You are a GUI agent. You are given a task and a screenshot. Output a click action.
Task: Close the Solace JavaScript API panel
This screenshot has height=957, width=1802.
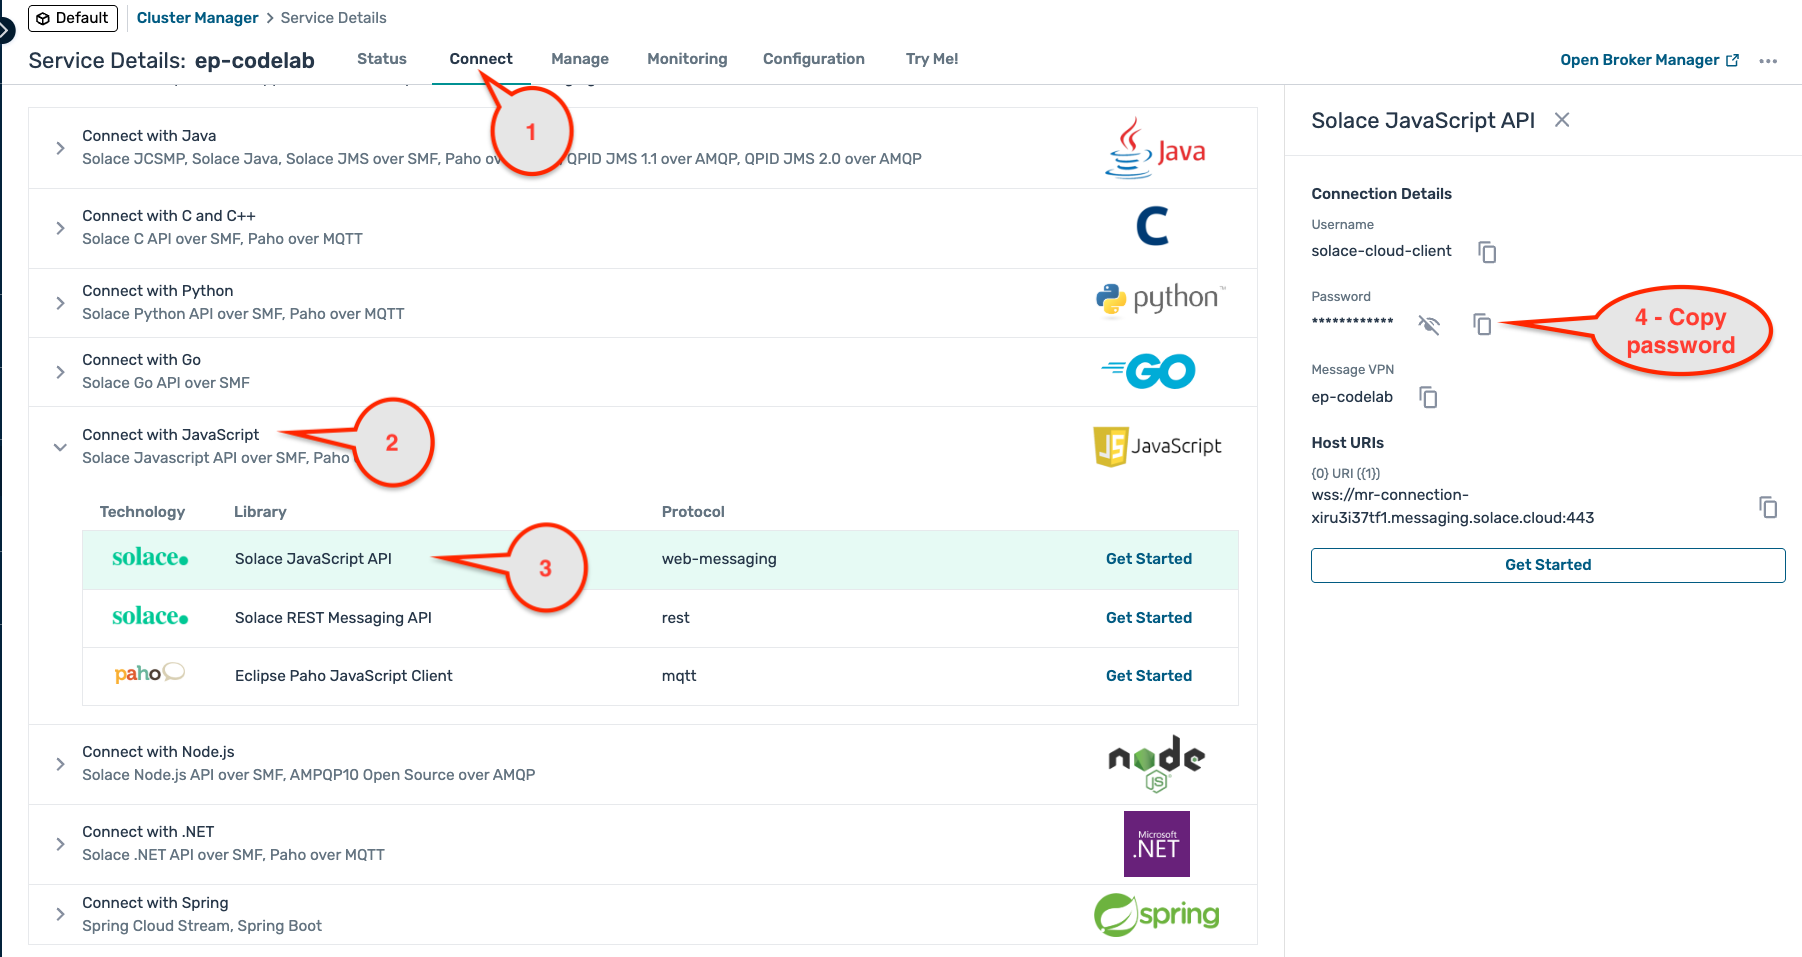[x=1561, y=120]
